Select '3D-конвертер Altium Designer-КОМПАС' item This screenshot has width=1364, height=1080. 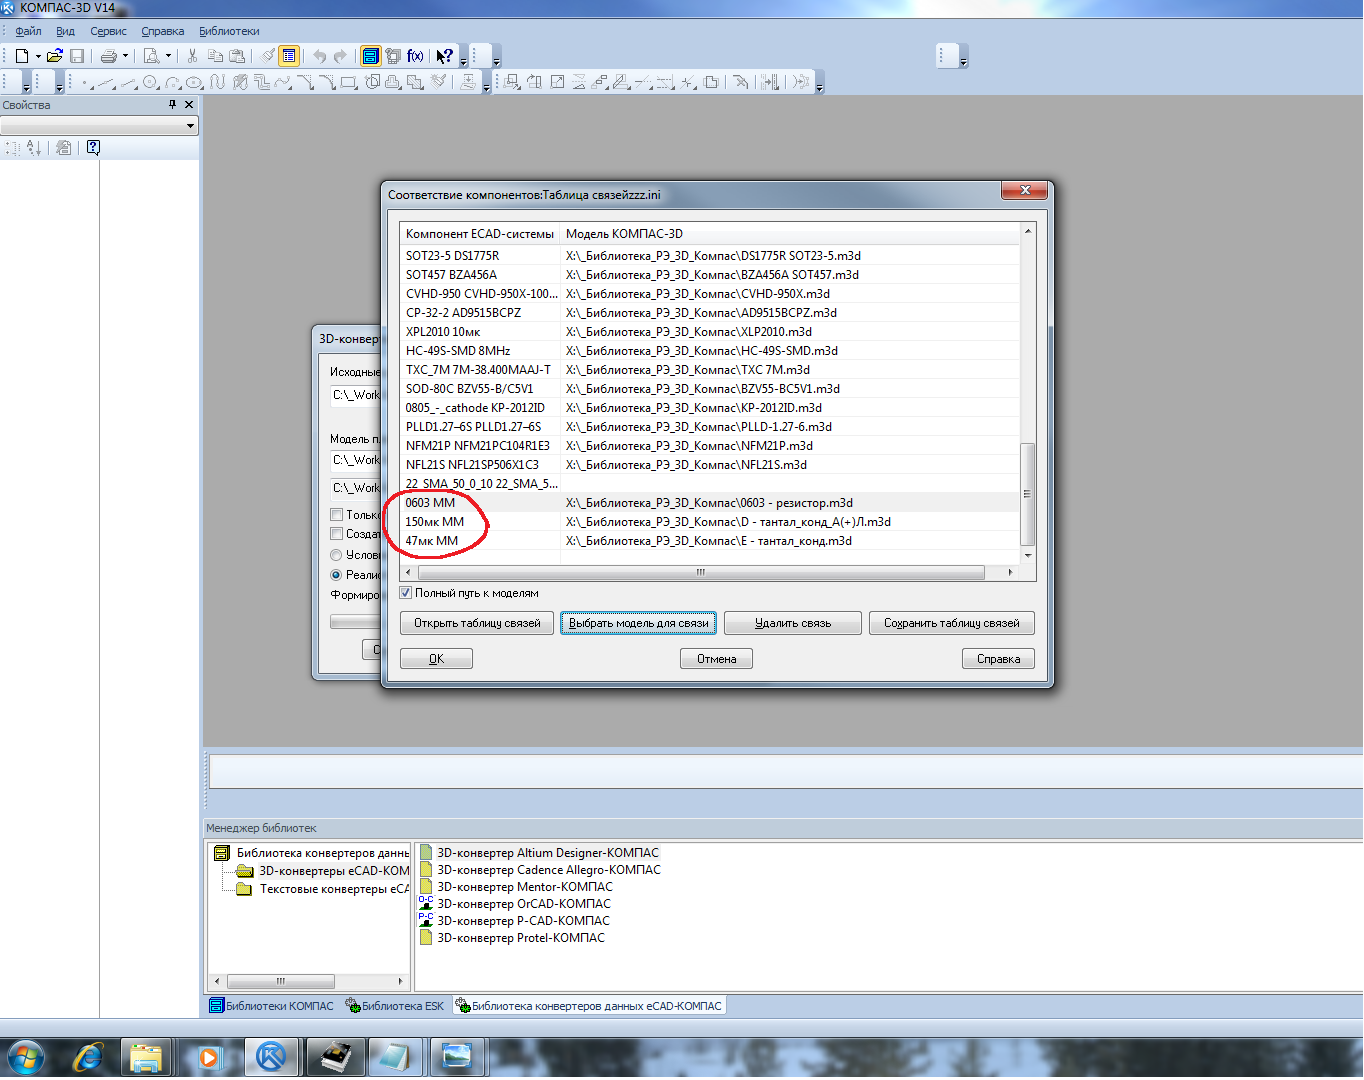point(548,853)
